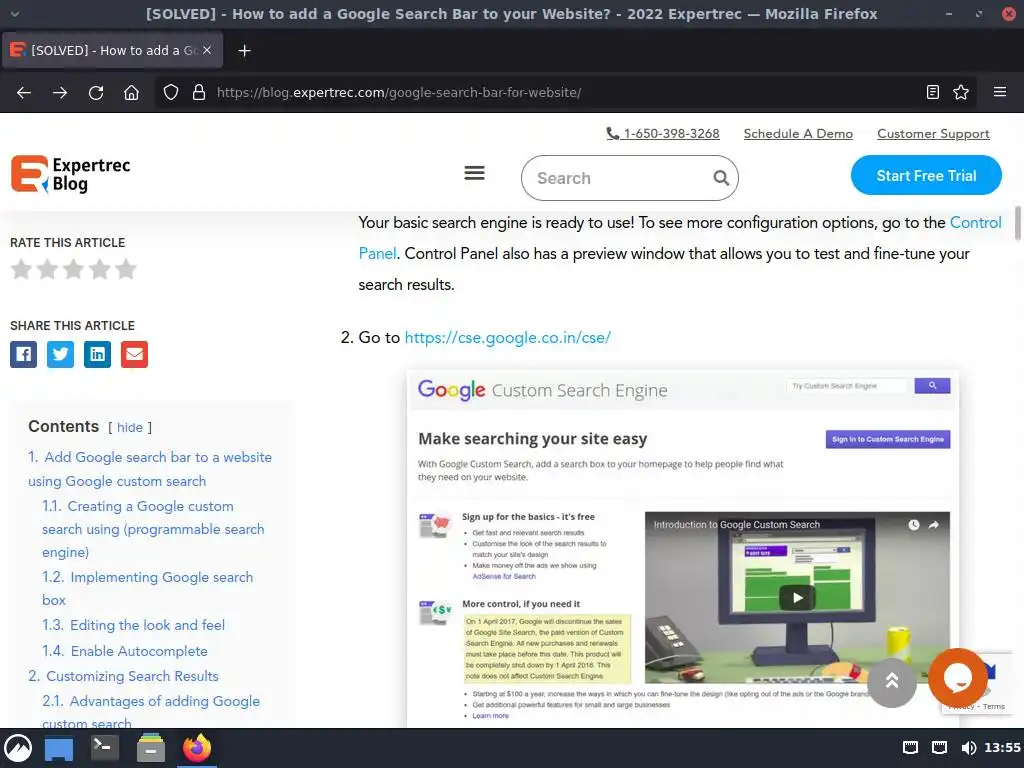Open Schedule A Demo link
Image resolution: width=1024 pixels, height=768 pixels.
(x=798, y=133)
